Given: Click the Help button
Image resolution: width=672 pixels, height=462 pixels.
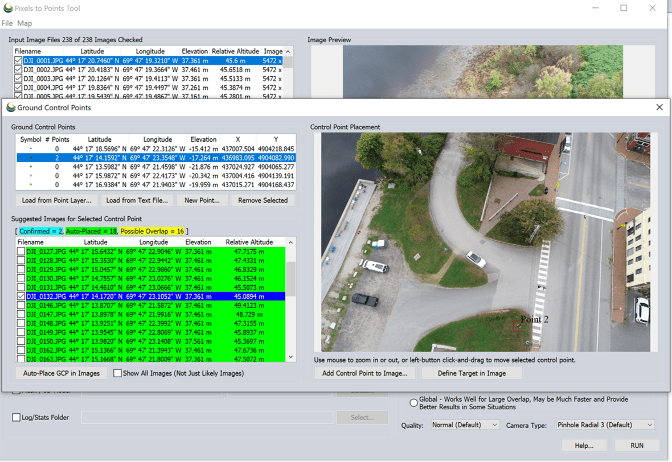Looking at the screenshot, I should point(584,446).
